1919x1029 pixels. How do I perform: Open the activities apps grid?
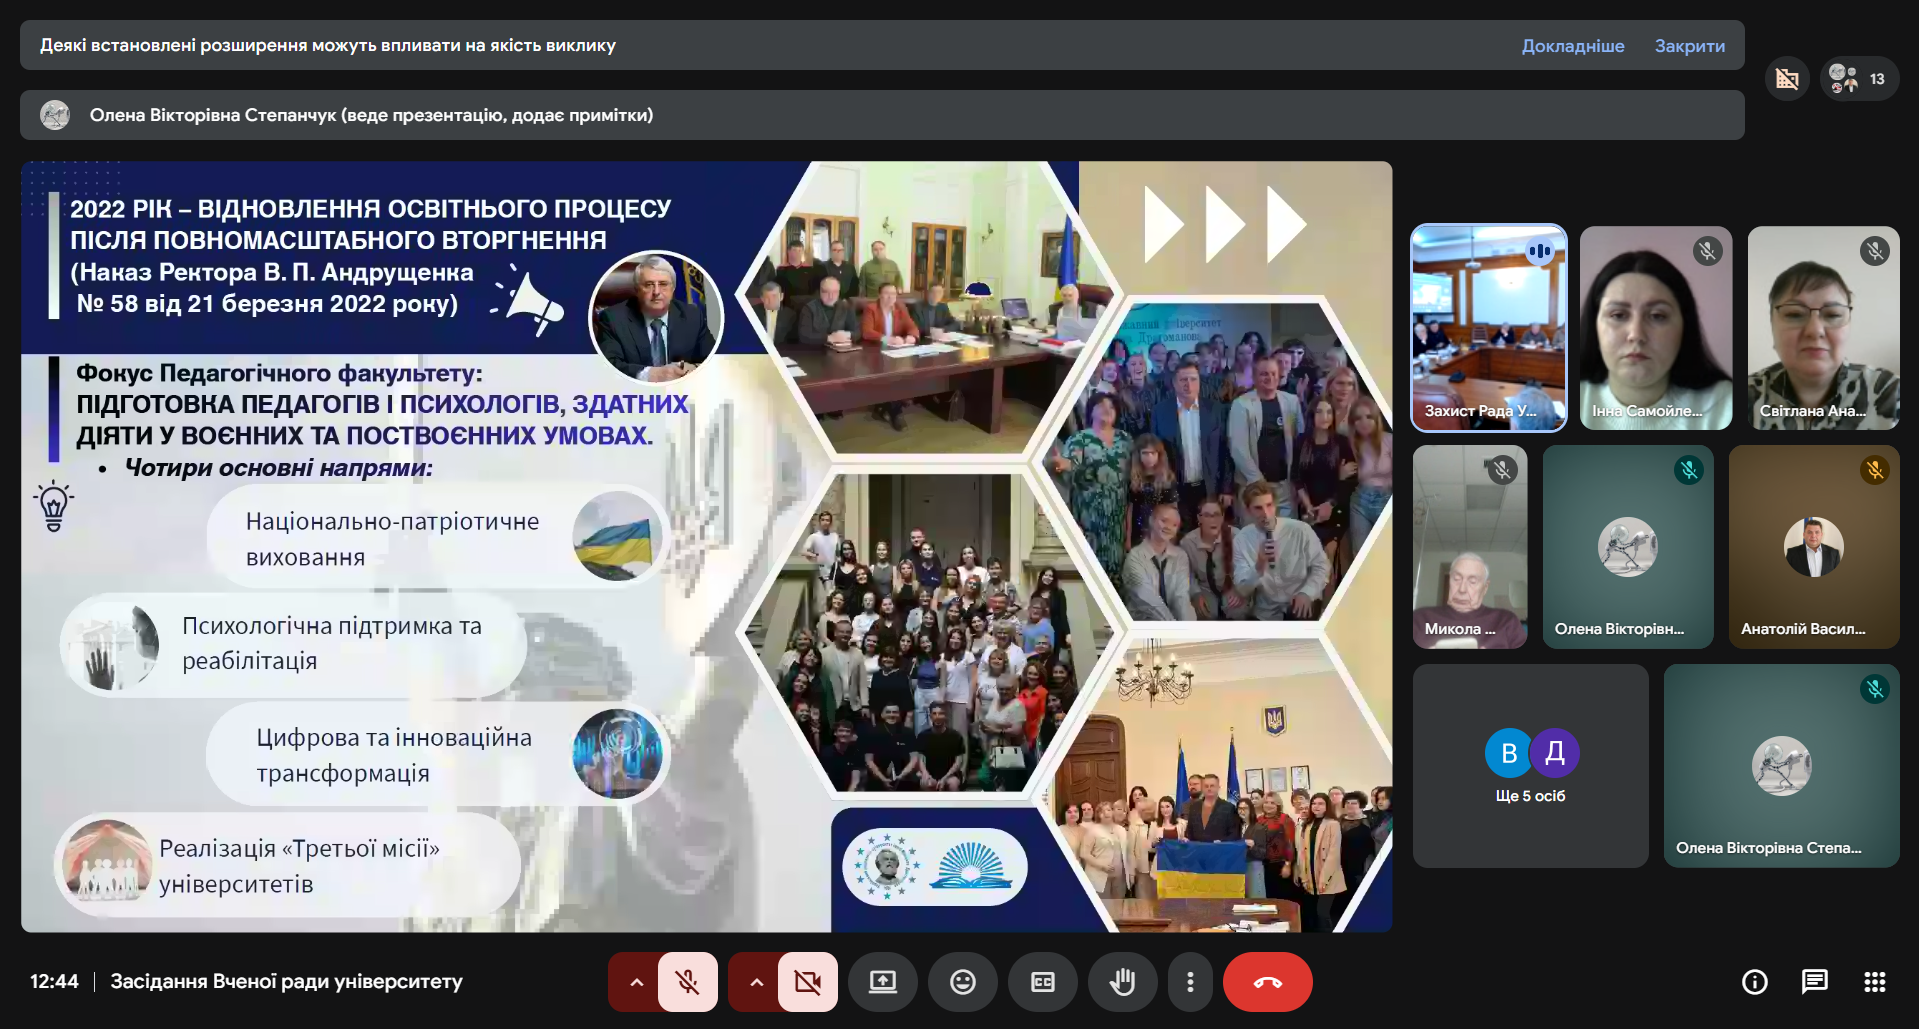[1875, 981]
